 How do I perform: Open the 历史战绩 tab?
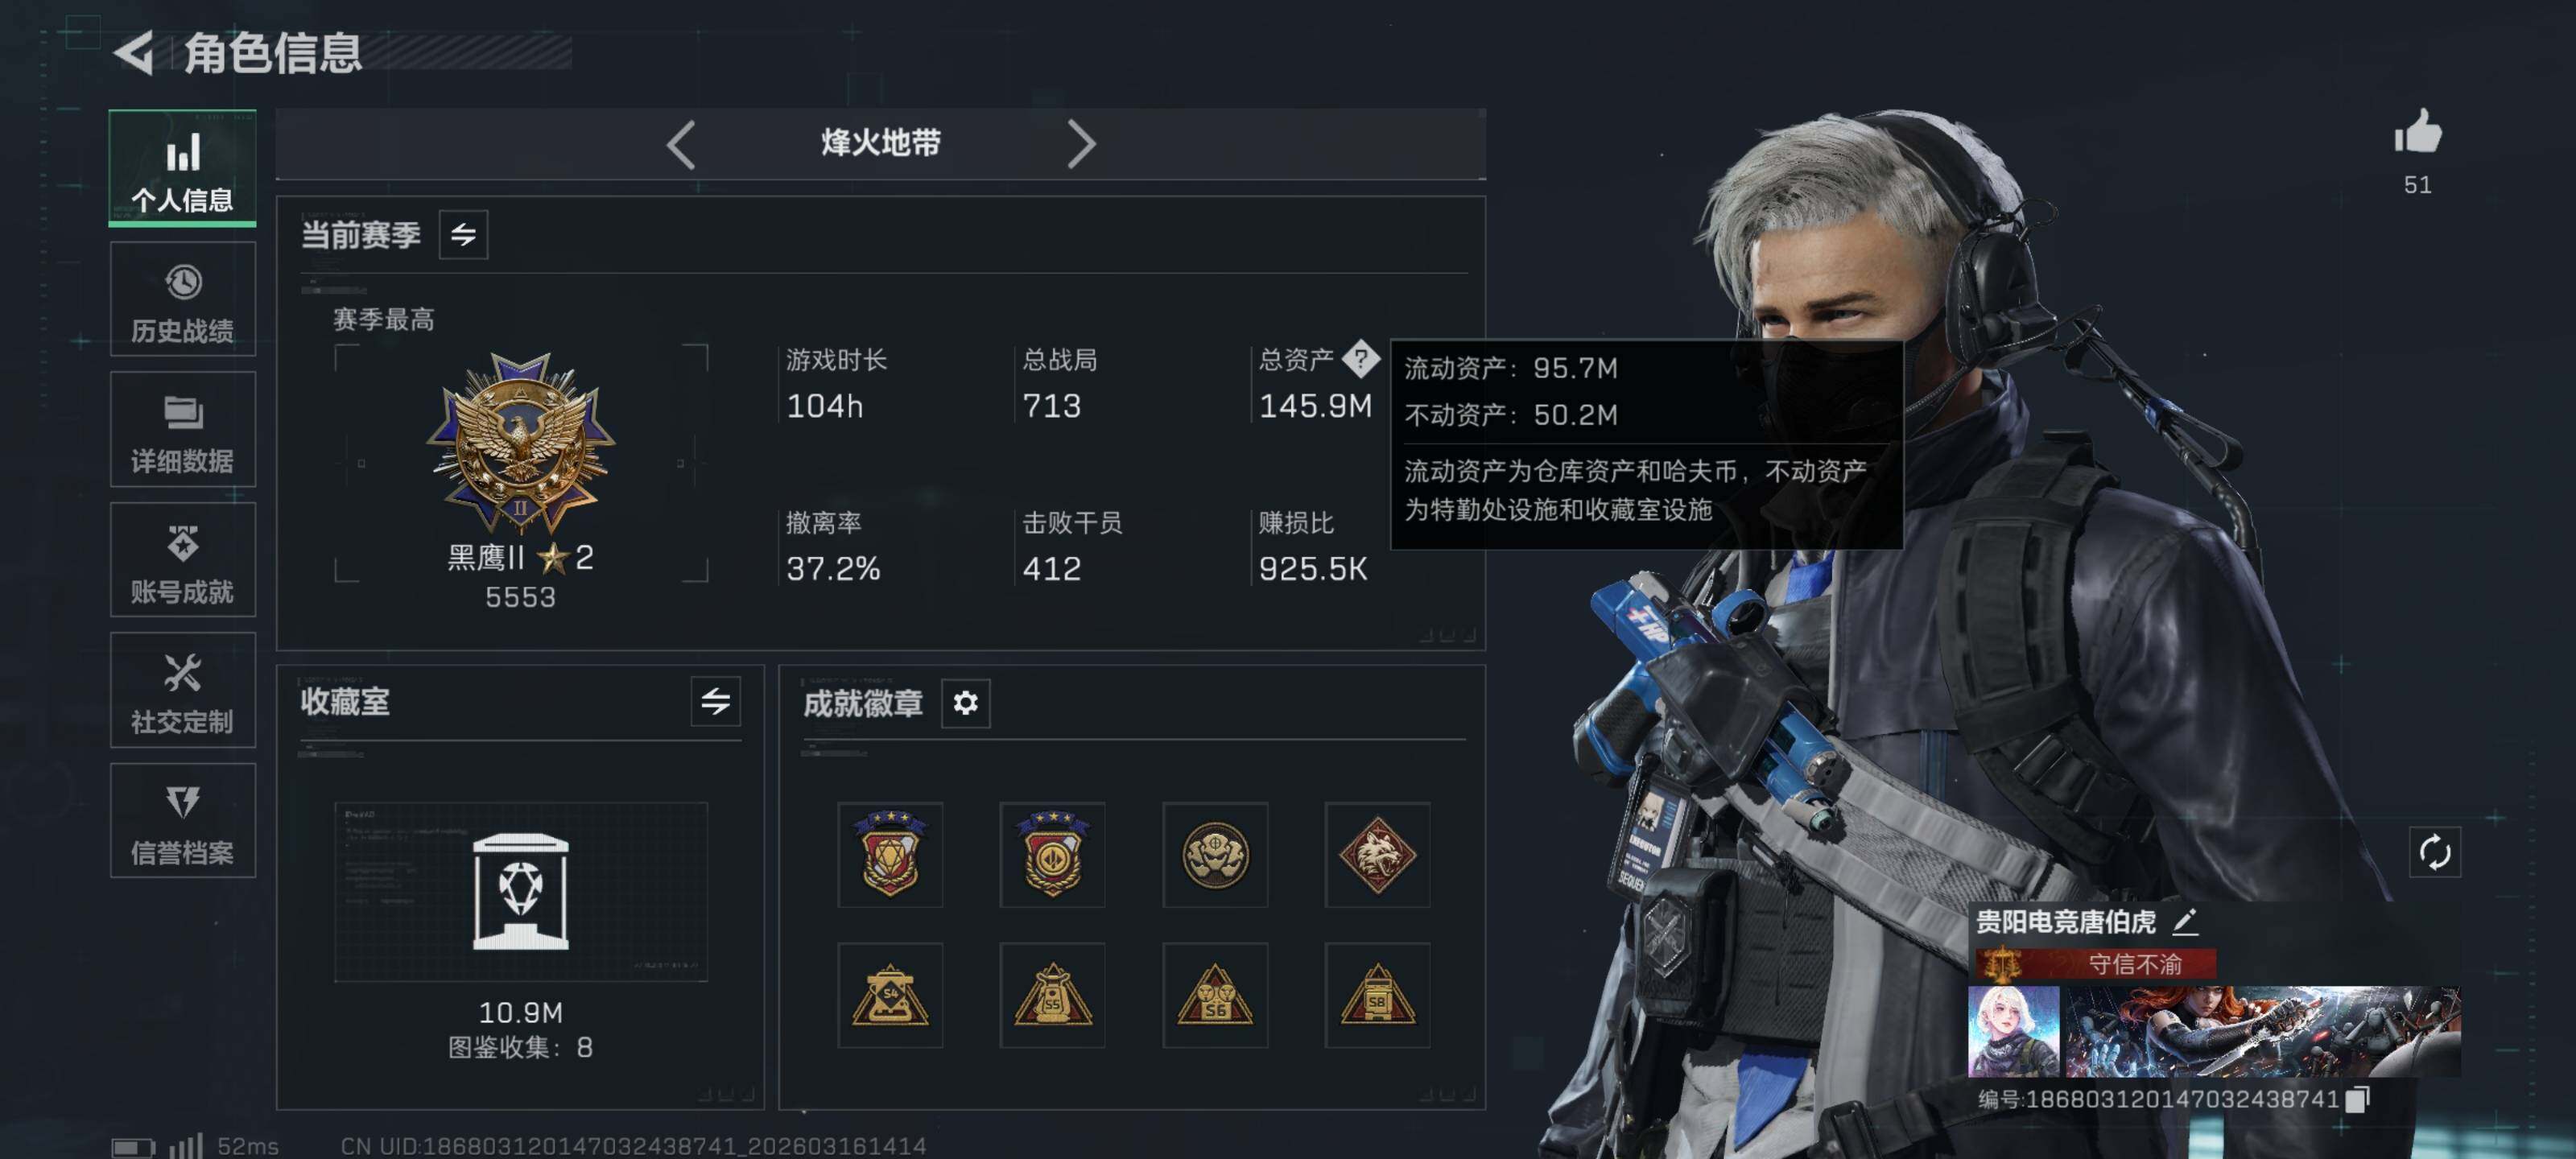(x=182, y=300)
